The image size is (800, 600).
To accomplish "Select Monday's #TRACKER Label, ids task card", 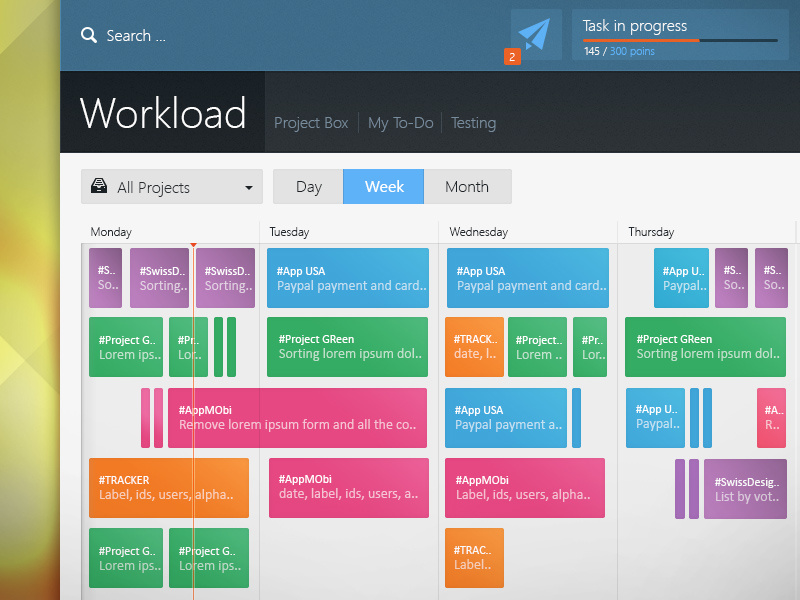I will (169, 488).
